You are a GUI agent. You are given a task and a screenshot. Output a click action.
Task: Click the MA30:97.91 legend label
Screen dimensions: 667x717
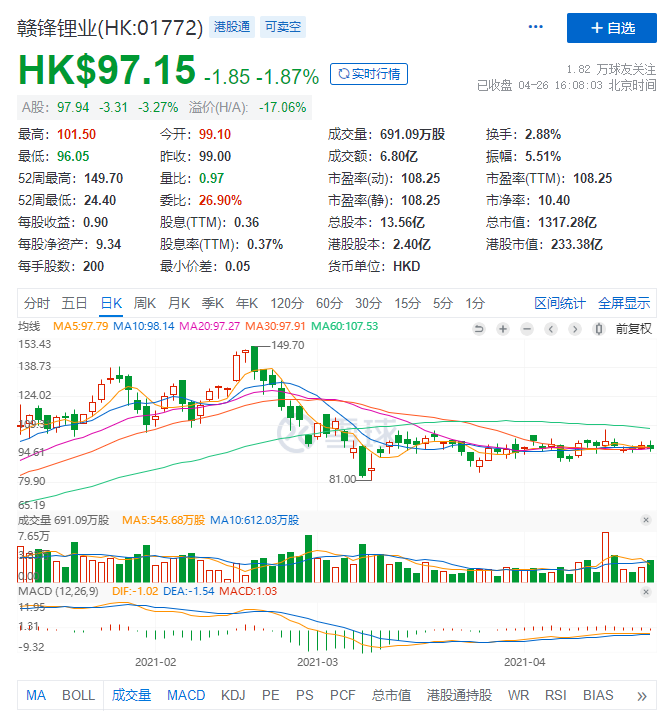coord(275,326)
